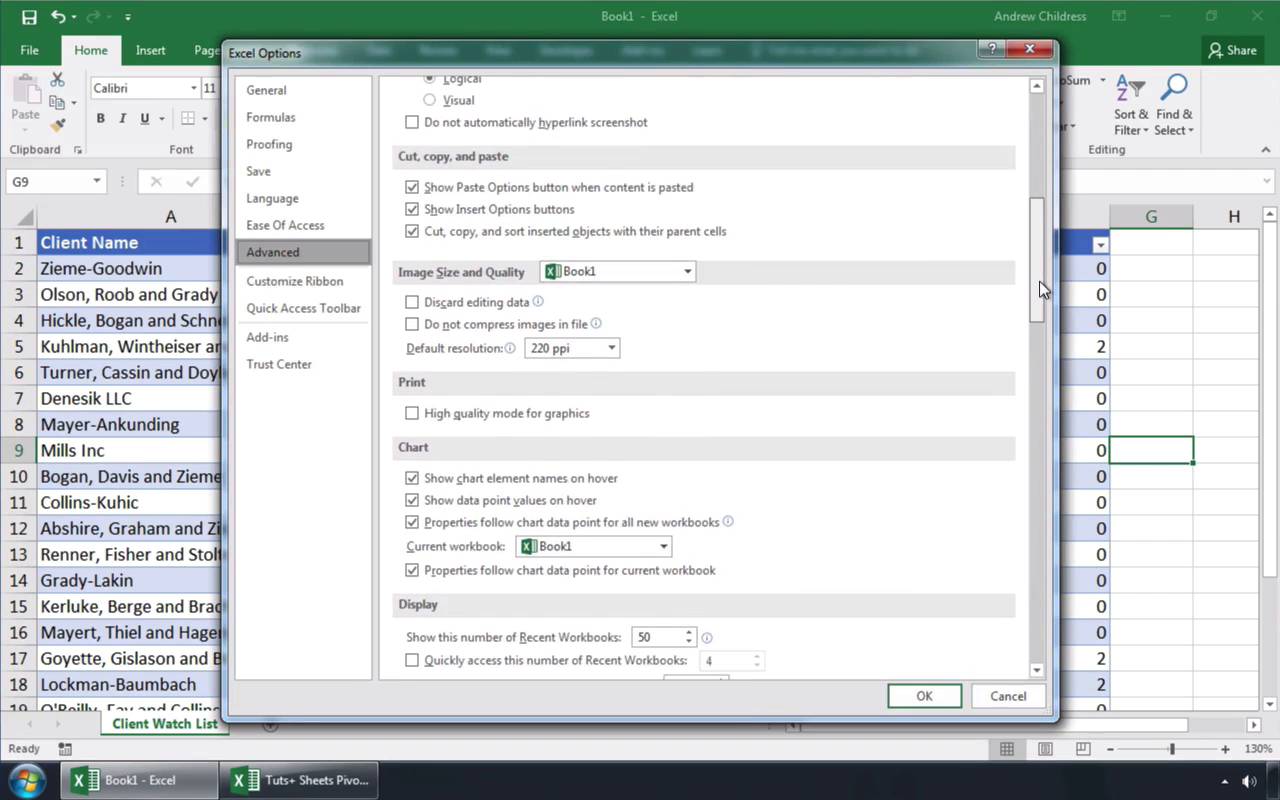Image resolution: width=1280 pixels, height=800 pixels.
Task: Click the system tray volume speaker icon
Action: [x=1249, y=781]
